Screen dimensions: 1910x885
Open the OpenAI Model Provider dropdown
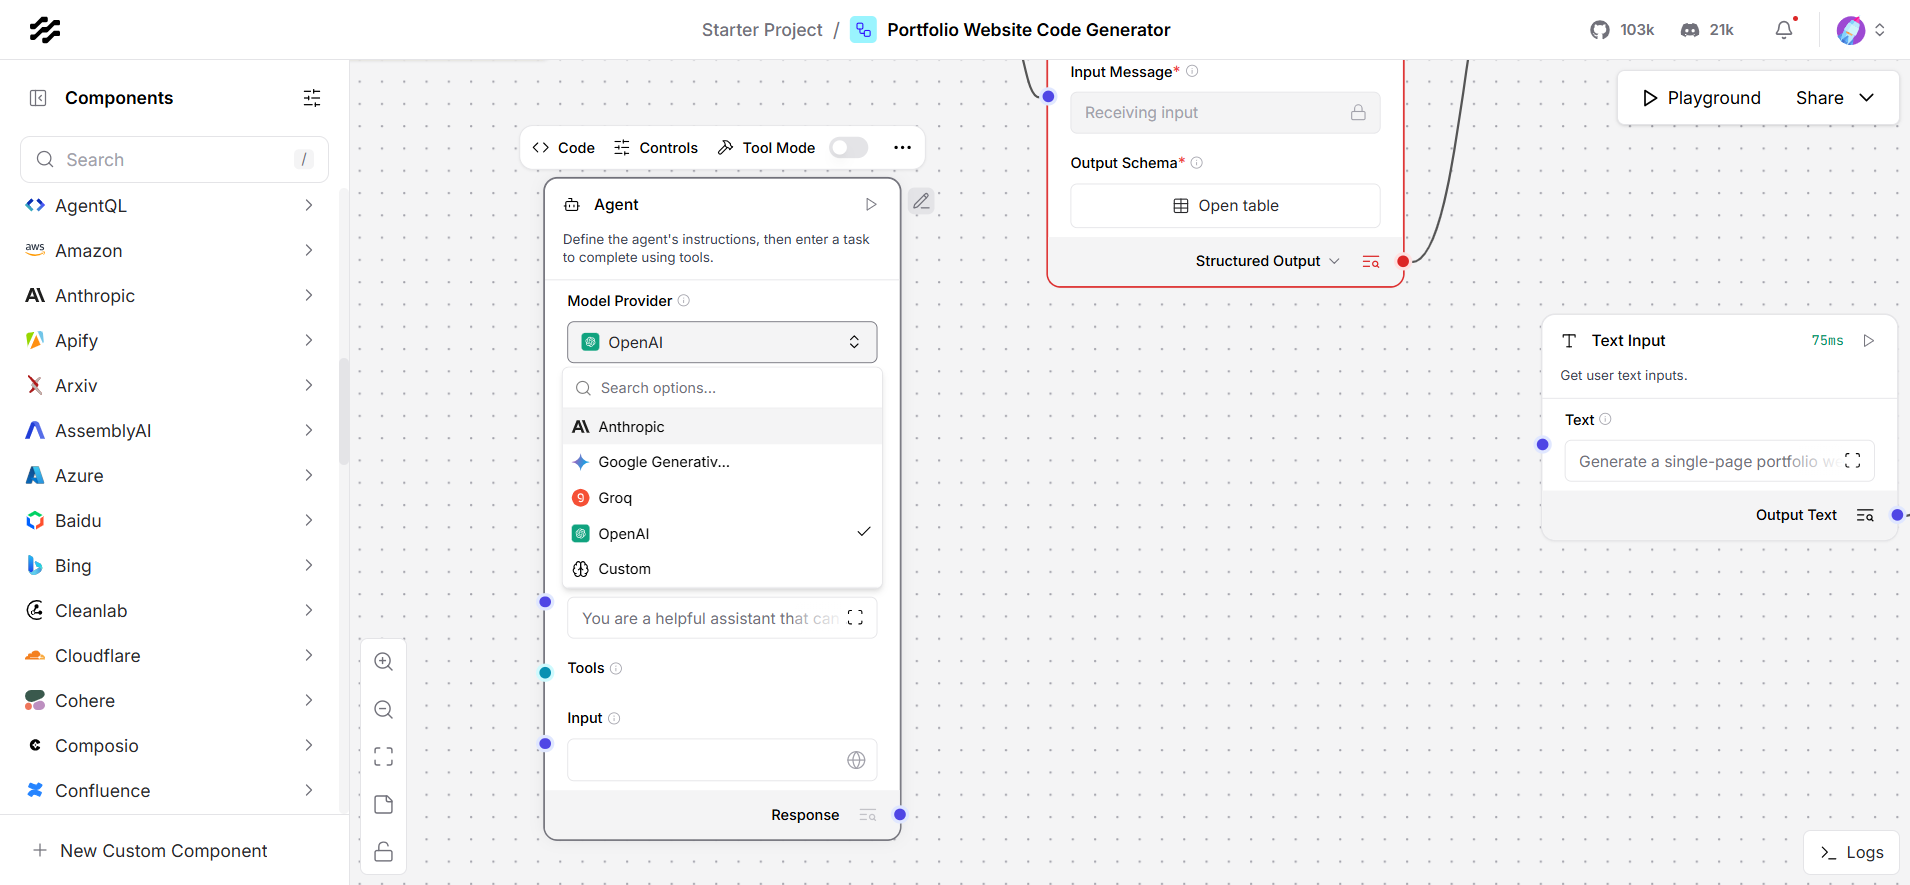coord(722,342)
